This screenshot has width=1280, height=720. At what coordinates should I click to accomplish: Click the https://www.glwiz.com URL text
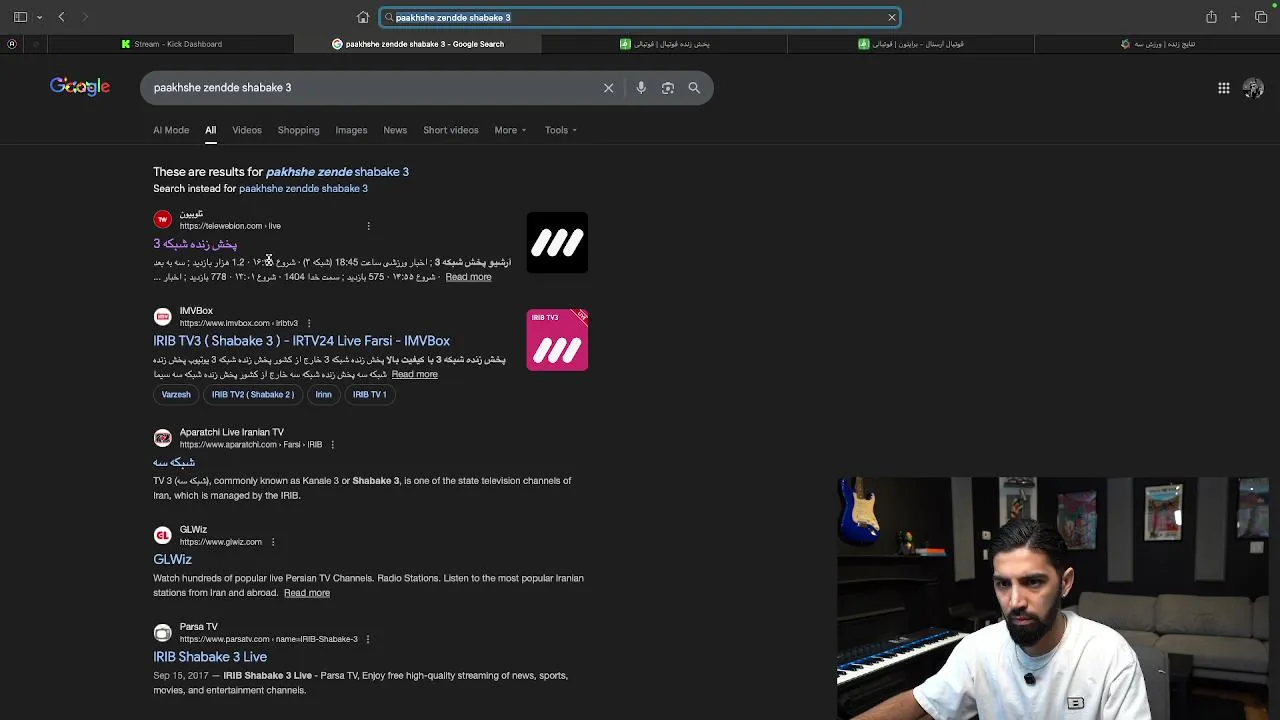pyautogui.click(x=220, y=542)
